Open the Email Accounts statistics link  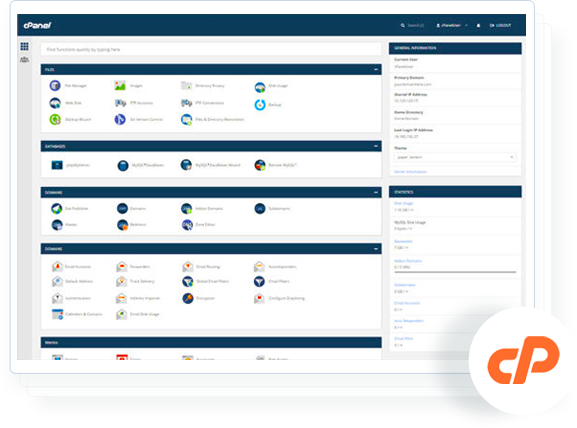pyautogui.click(x=407, y=303)
